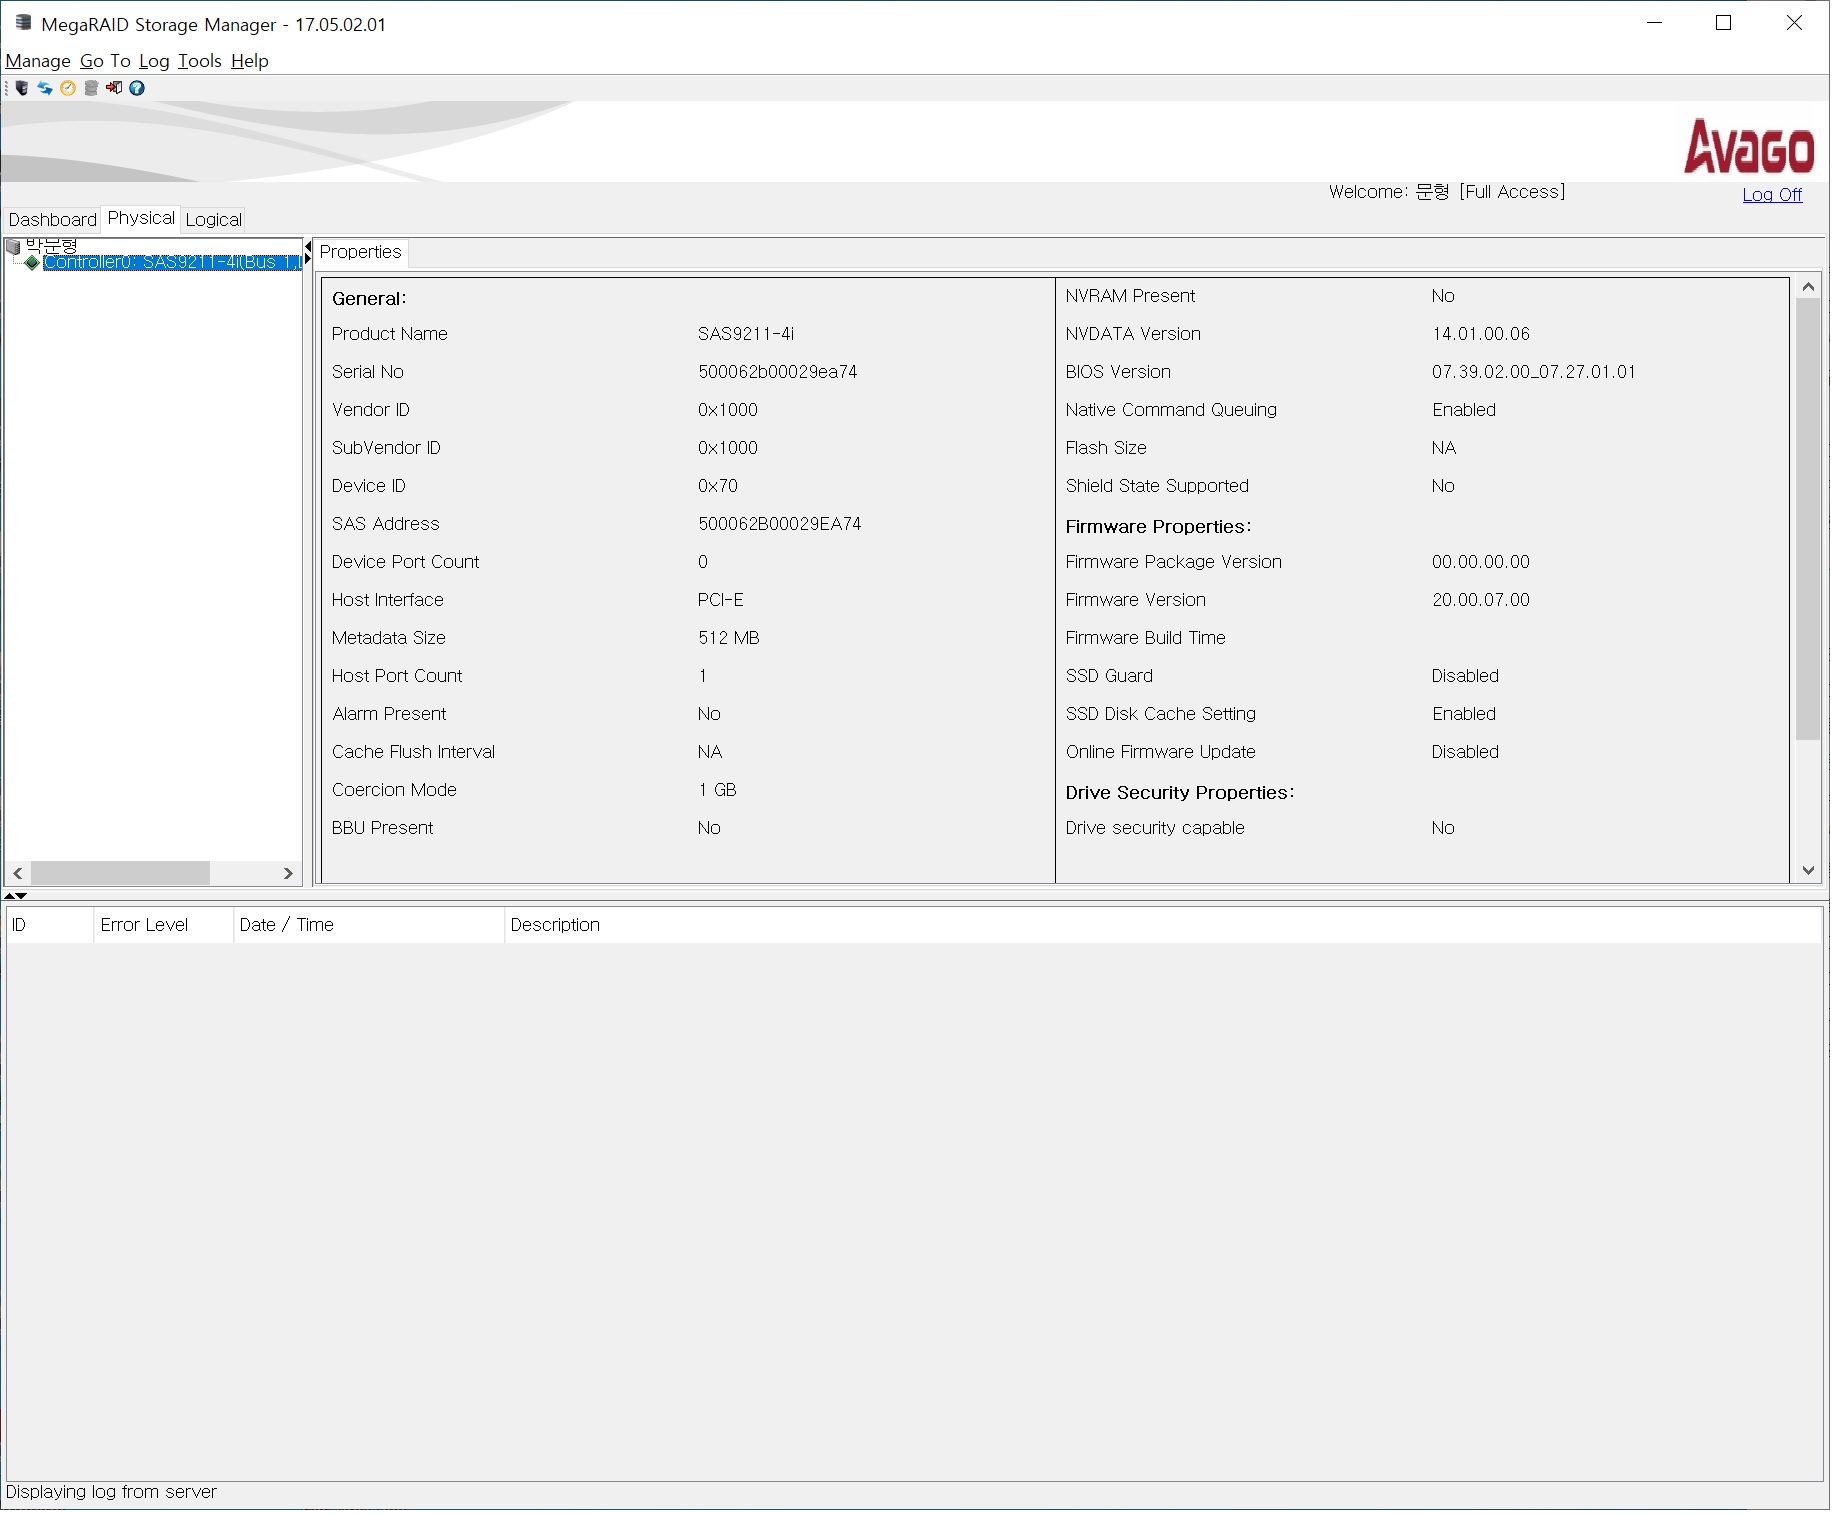Click the Firmware Package Version value 00.00.00.00
Screen dimensions: 1835x1514
point(1481,562)
